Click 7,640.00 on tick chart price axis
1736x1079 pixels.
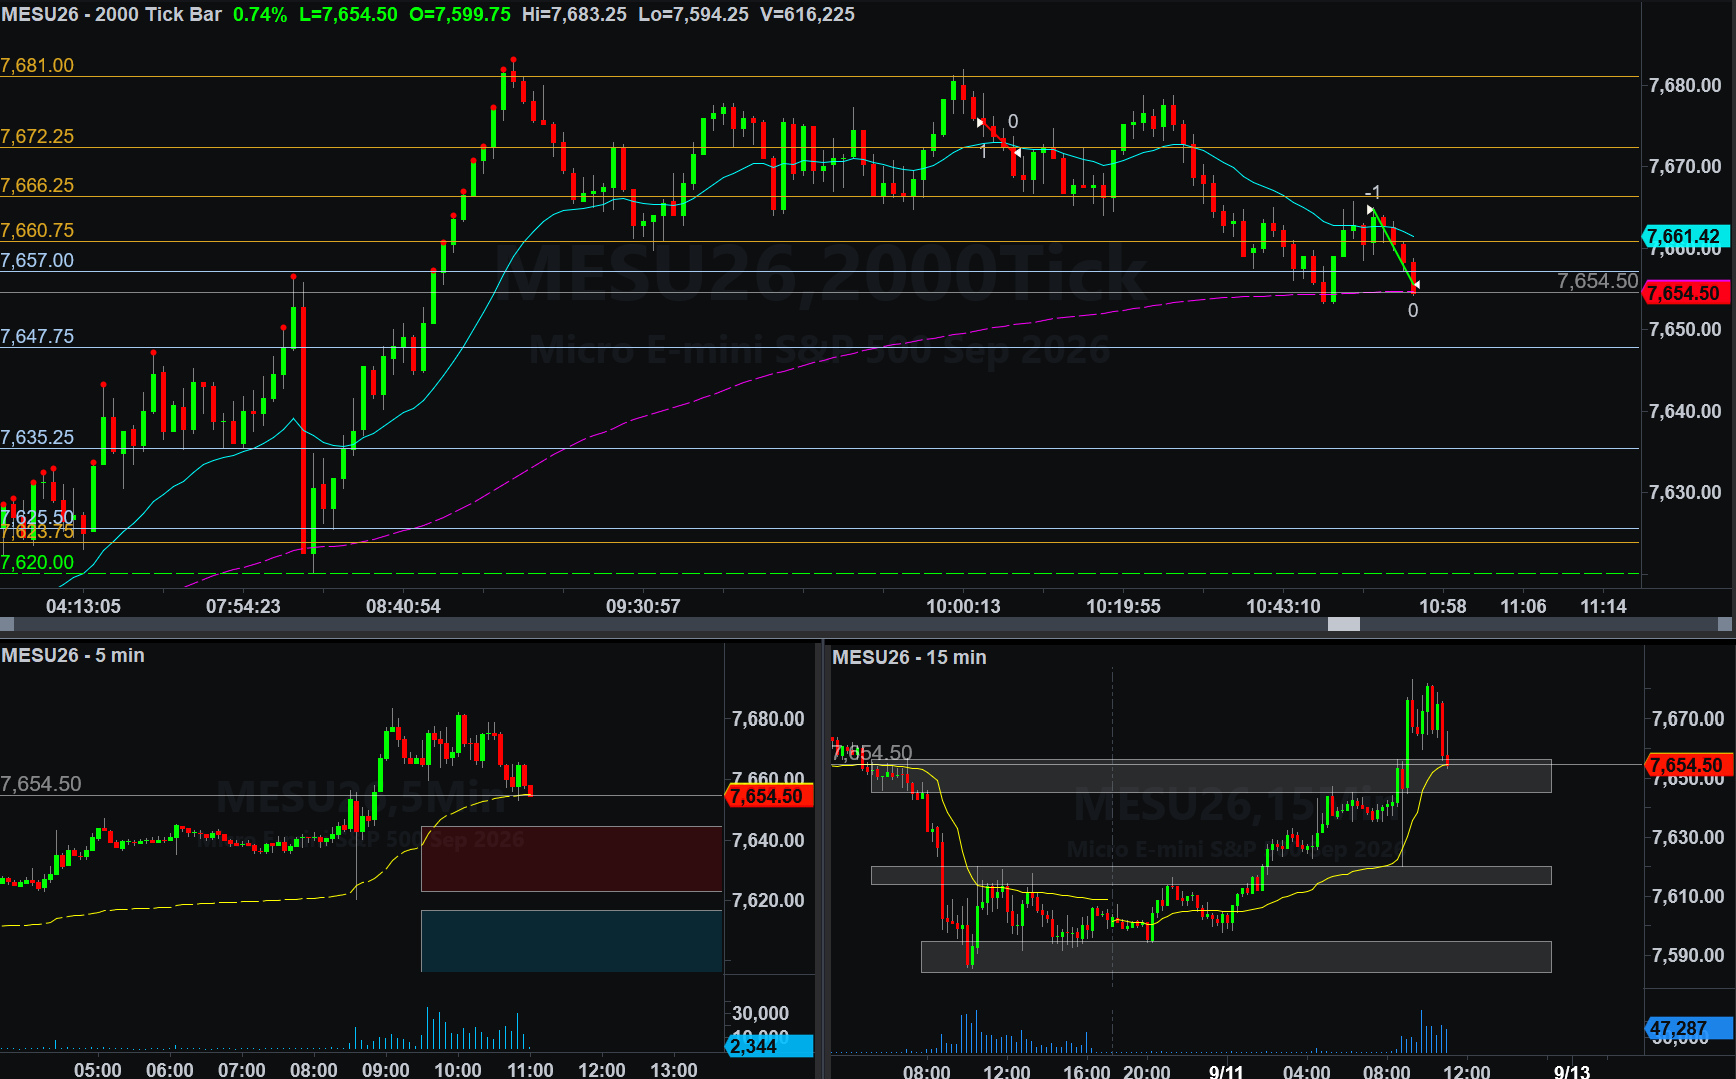pyautogui.click(x=1685, y=411)
